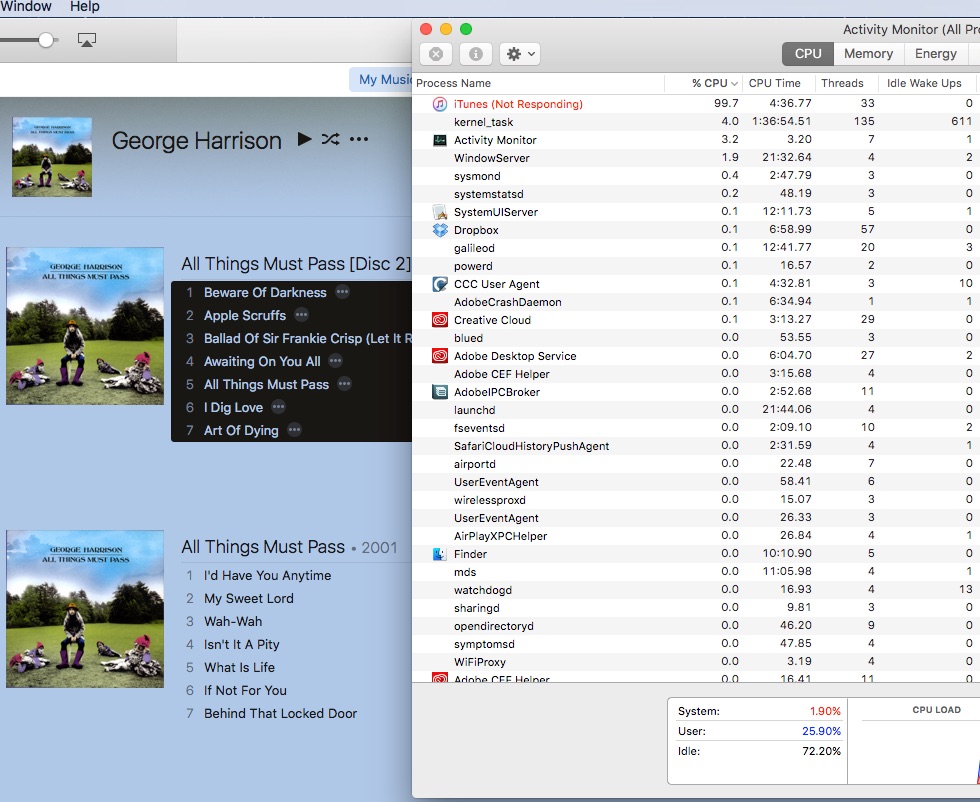This screenshot has height=802, width=980.
Task: Click the Adobe Desktop Service icon
Action: (440, 356)
